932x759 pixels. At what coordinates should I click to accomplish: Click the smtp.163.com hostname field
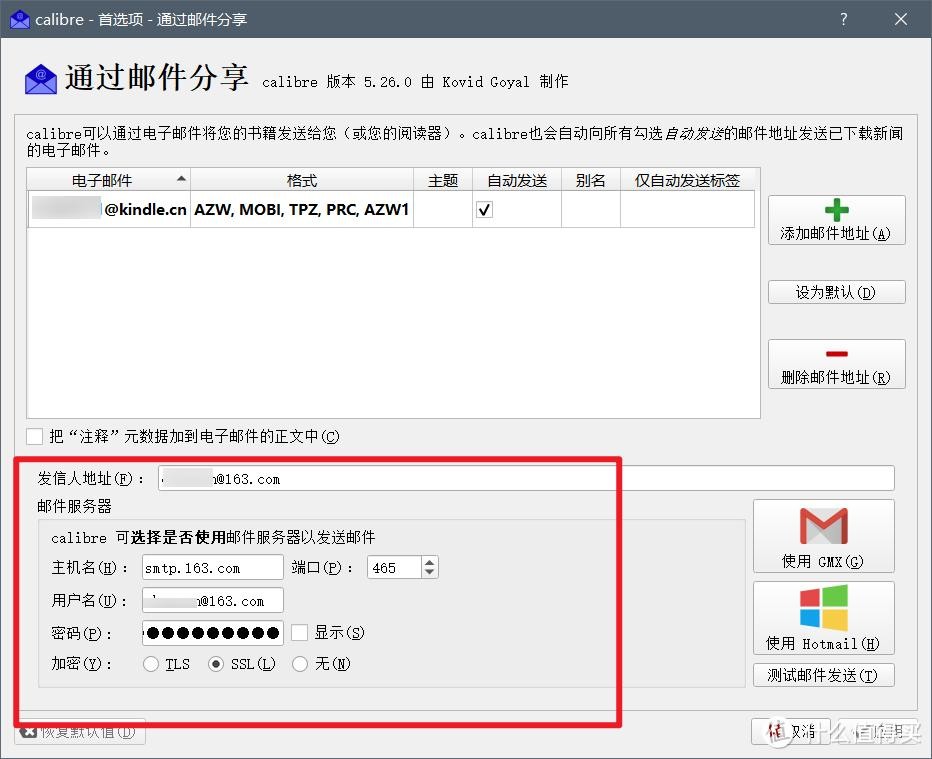click(212, 568)
